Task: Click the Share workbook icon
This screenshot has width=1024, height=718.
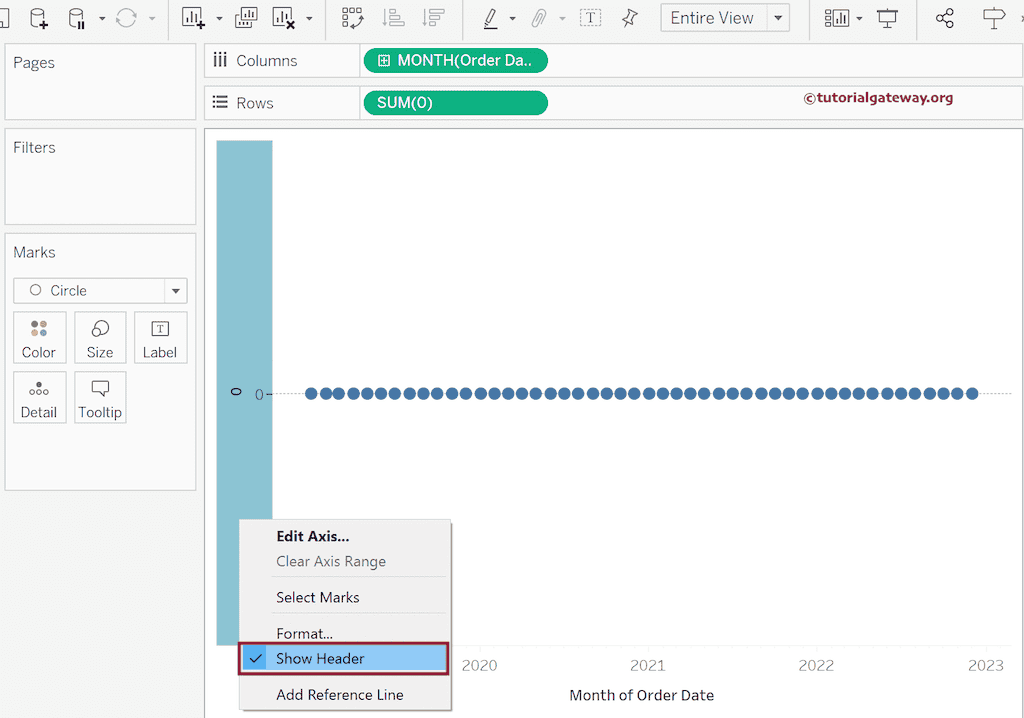Action: (944, 18)
